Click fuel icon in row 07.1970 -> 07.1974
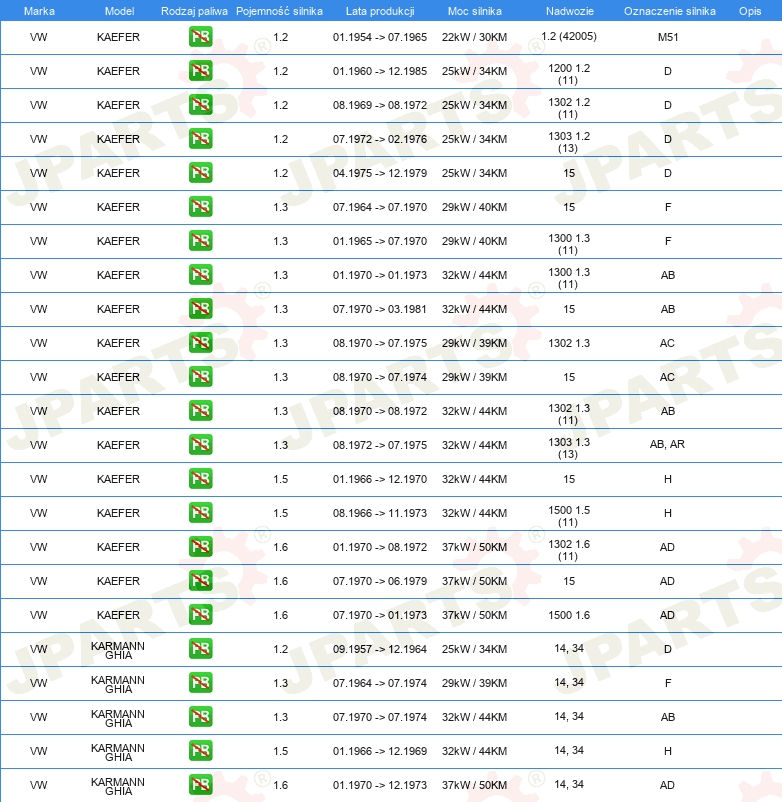The image size is (782, 802). pyautogui.click(x=200, y=717)
